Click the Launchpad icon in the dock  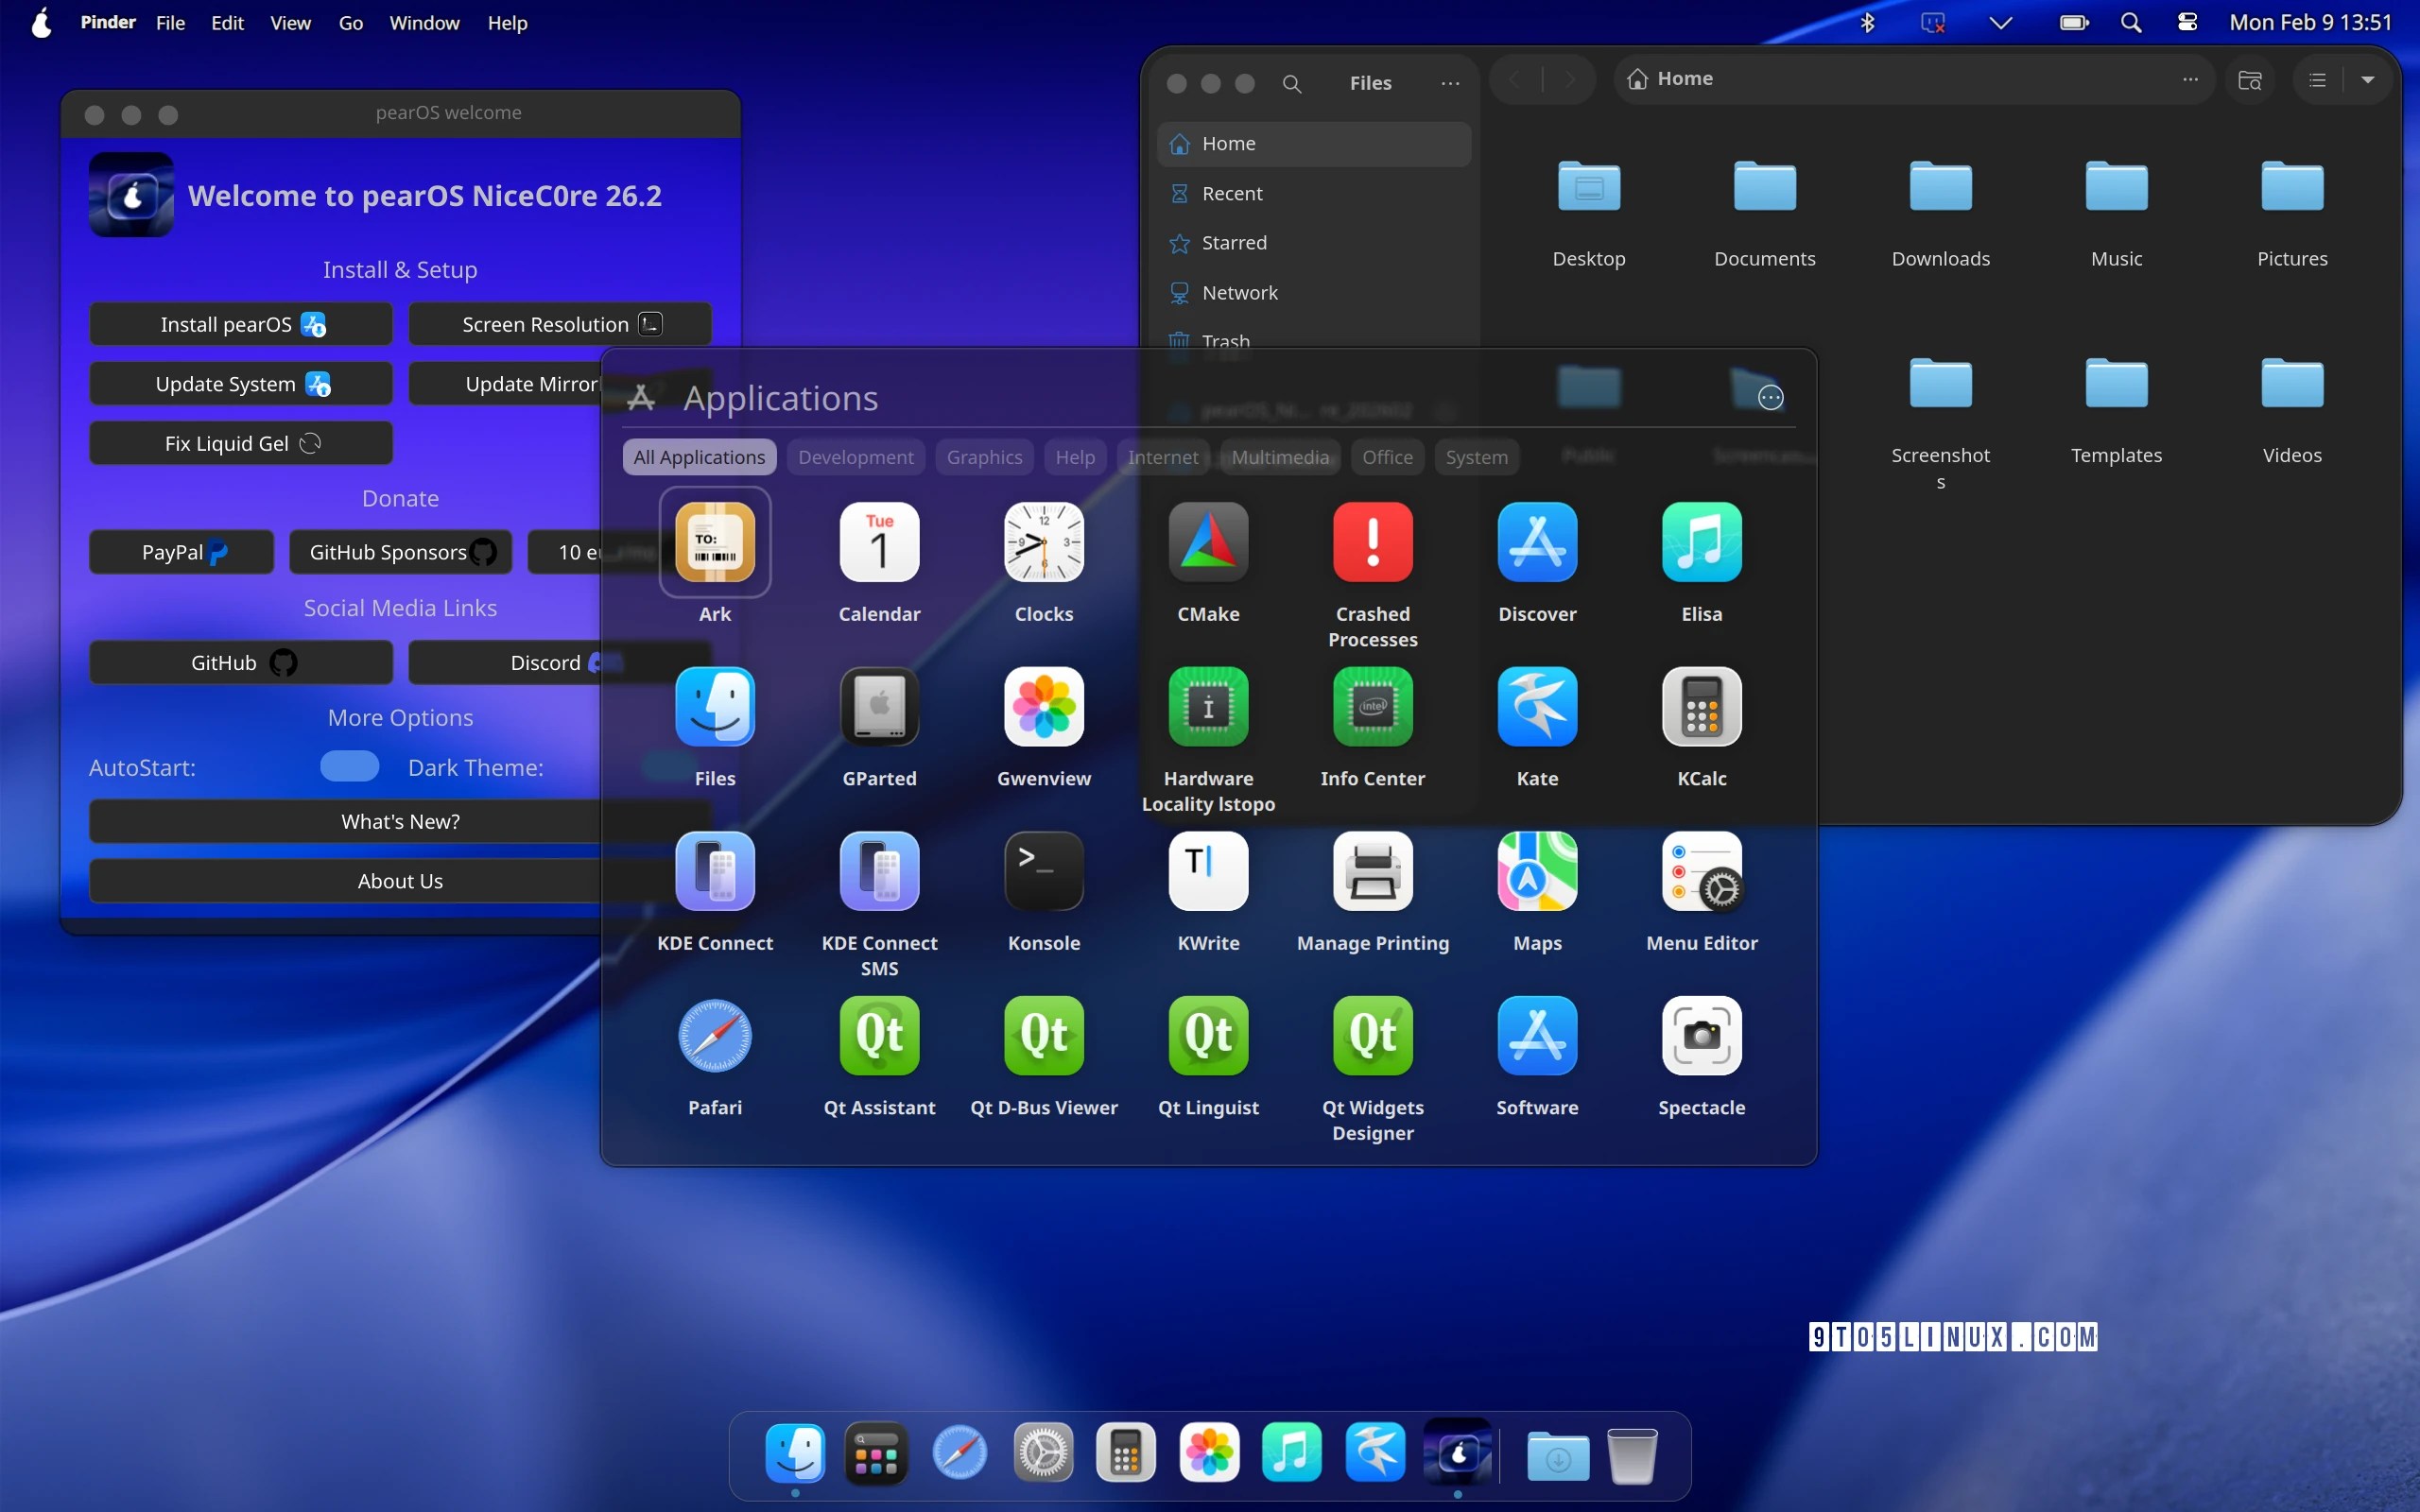(876, 1453)
